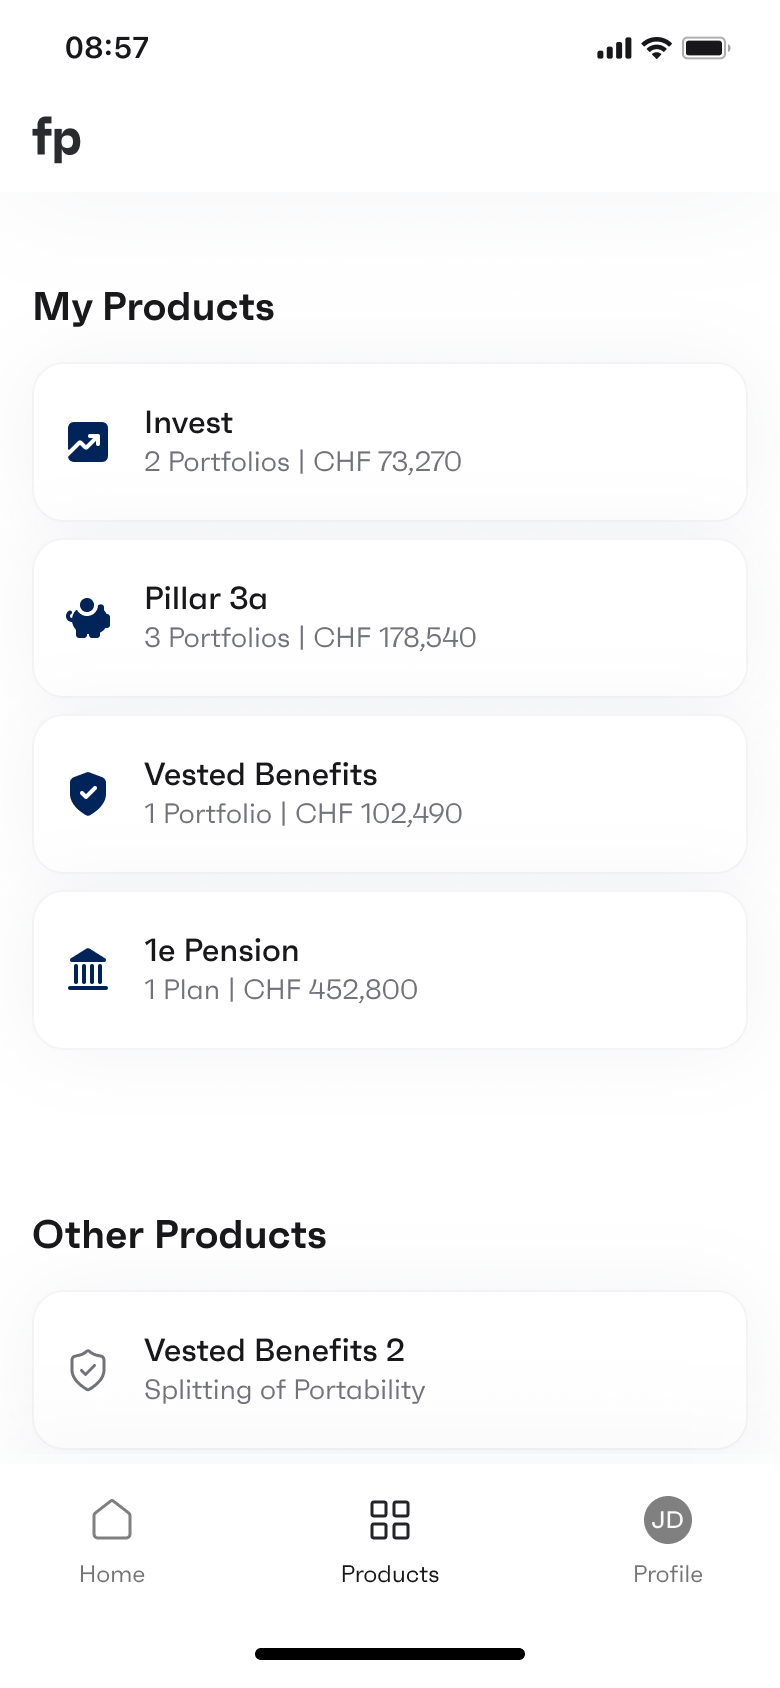Tap the outlined shield icon for Vested Benefits 2
Image resolution: width=780 pixels, height=1688 pixels.
88,1370
